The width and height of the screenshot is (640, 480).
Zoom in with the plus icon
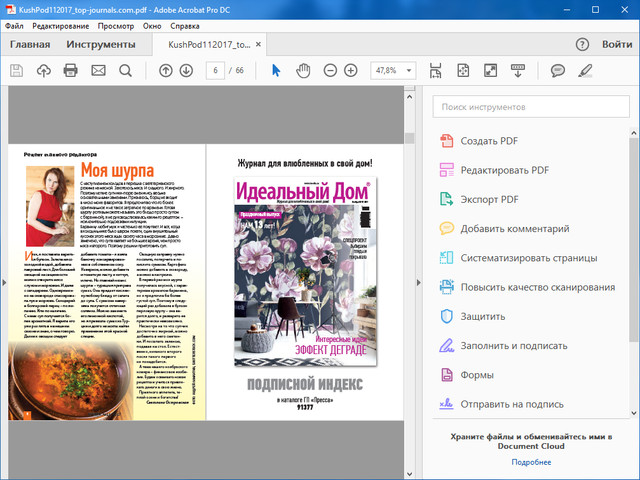click(351, 70)
